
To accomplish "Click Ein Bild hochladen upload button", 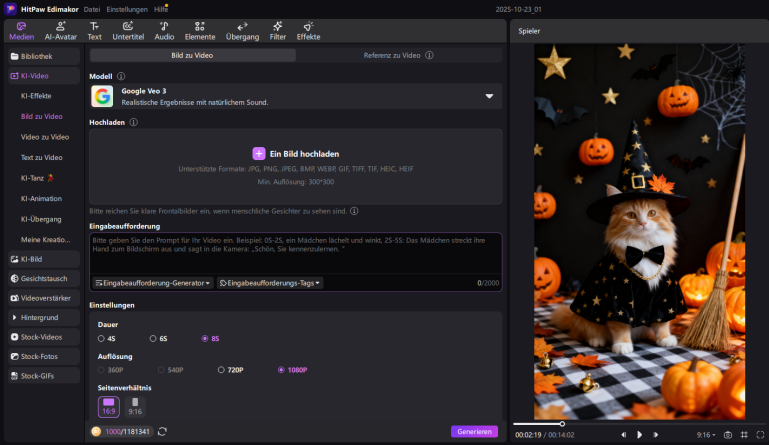I will 296,153.
